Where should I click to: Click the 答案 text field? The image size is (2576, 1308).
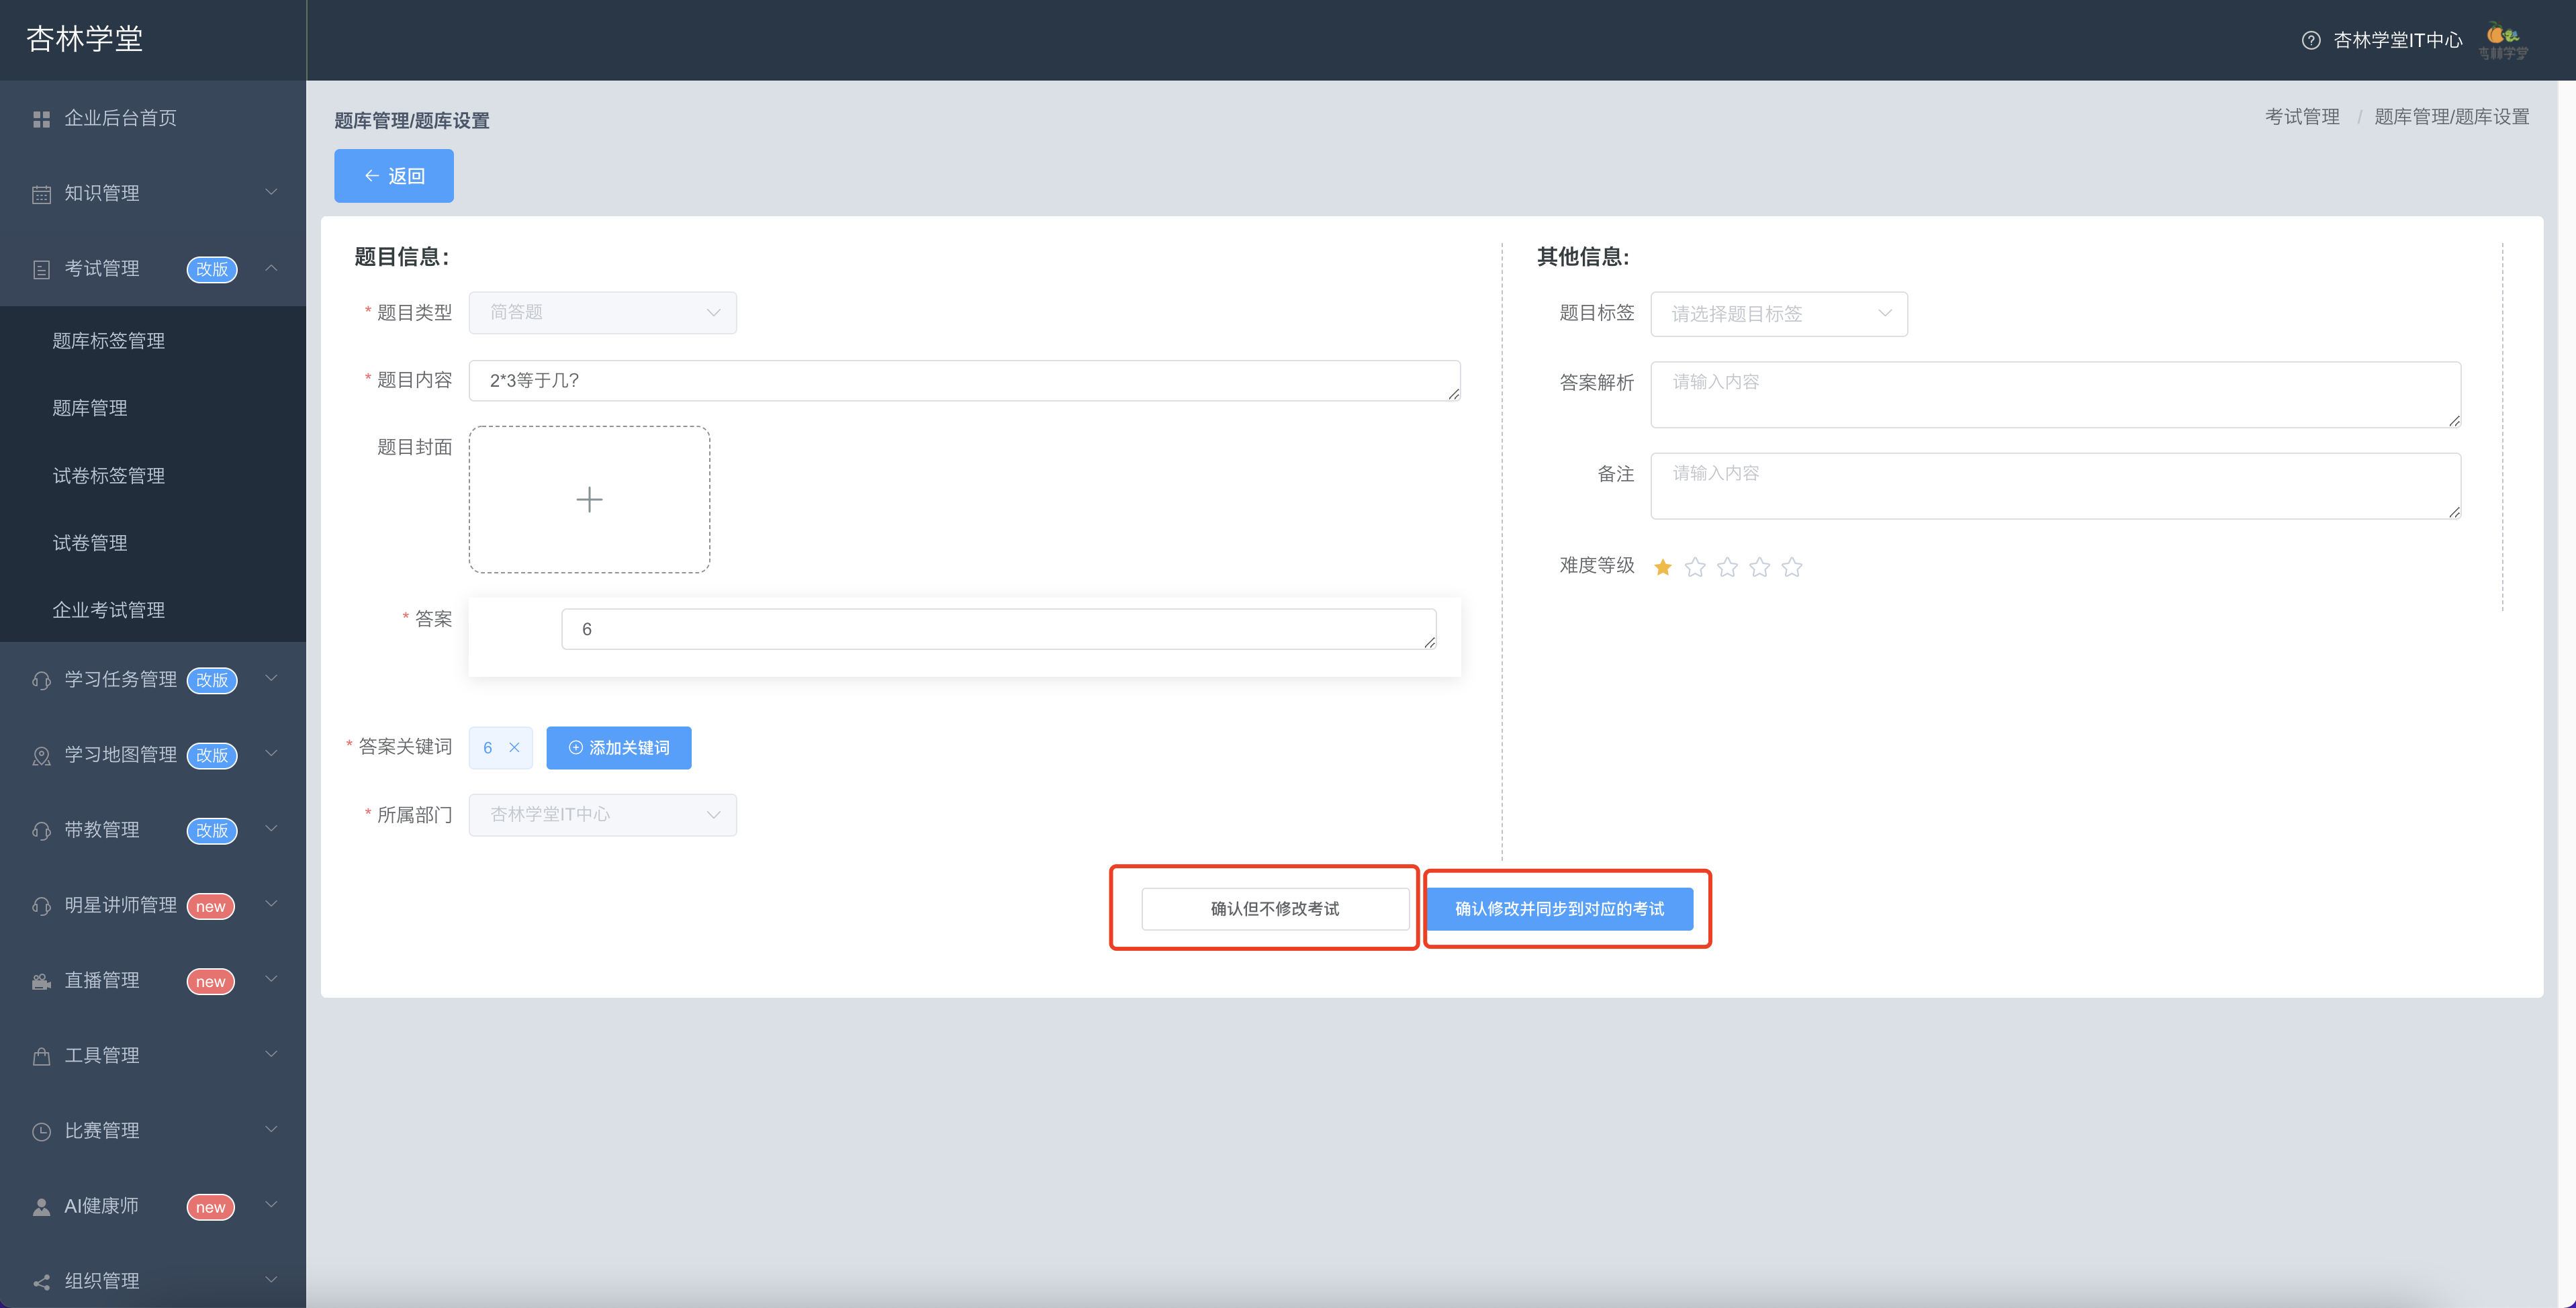998,628
